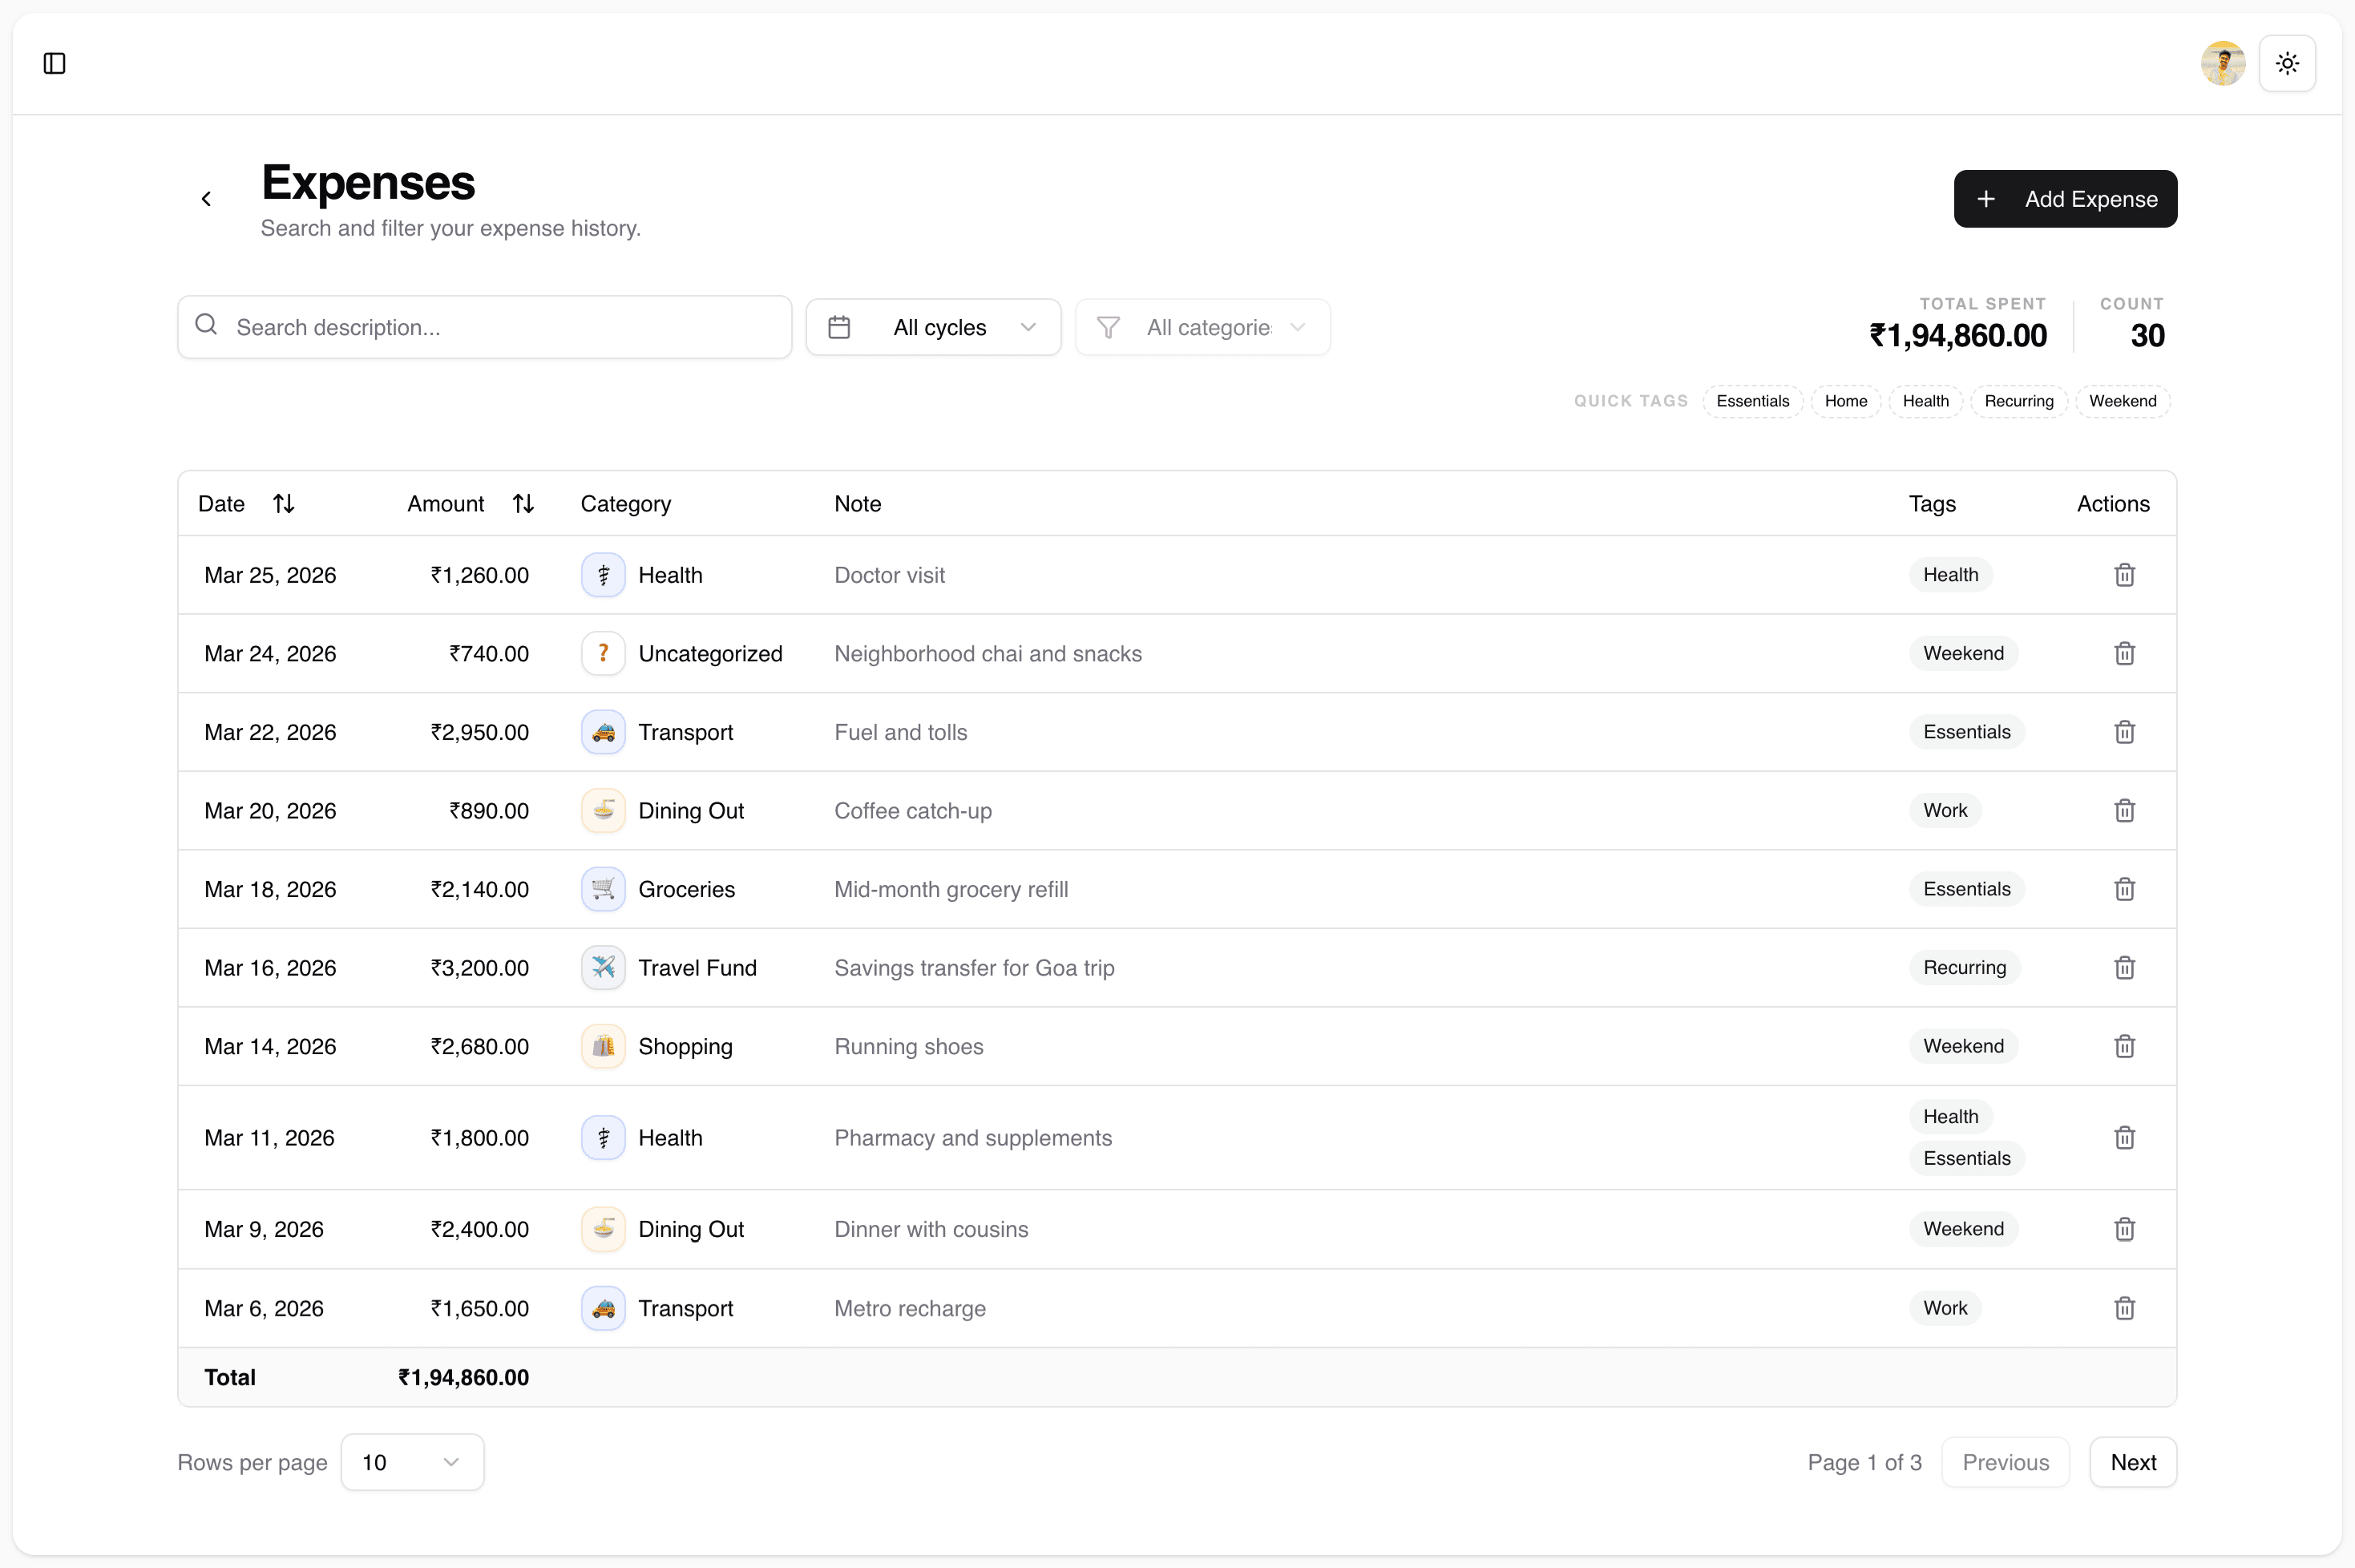The width and height of the screenshot is (2355, 1568).
Task: Click the search description field
Action: (x=484, y=326)
